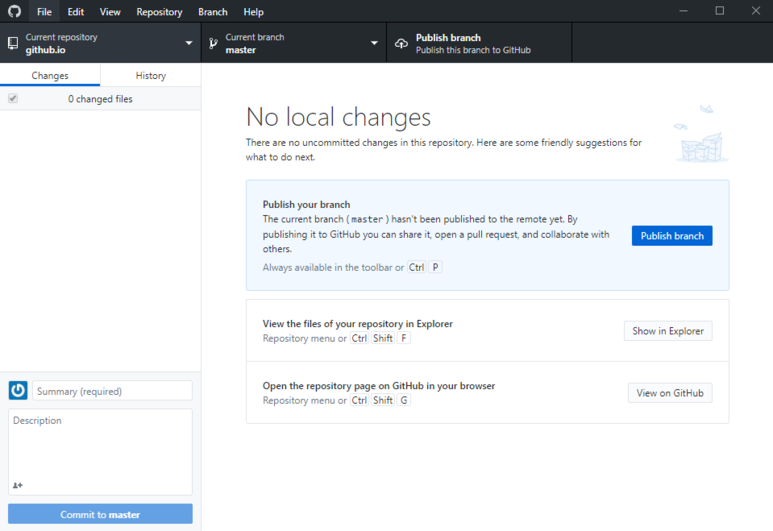Close the GitHub Desktop window
This screenshot has width=773, height=531.
(756, 11)
